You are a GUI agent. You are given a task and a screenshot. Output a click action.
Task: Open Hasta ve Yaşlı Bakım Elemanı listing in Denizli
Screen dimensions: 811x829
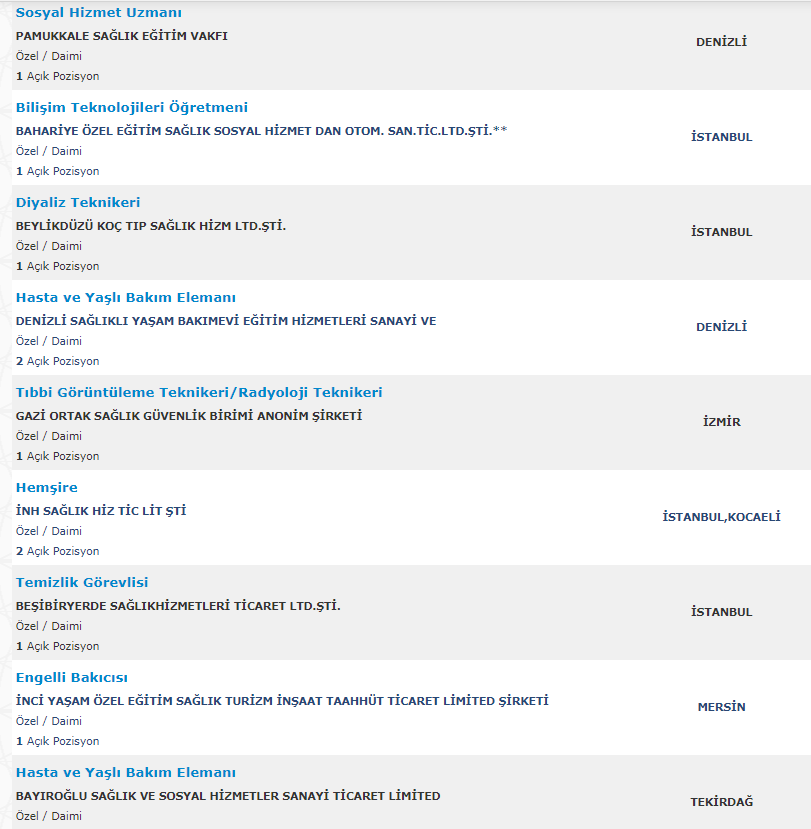[x=126, y=297]
